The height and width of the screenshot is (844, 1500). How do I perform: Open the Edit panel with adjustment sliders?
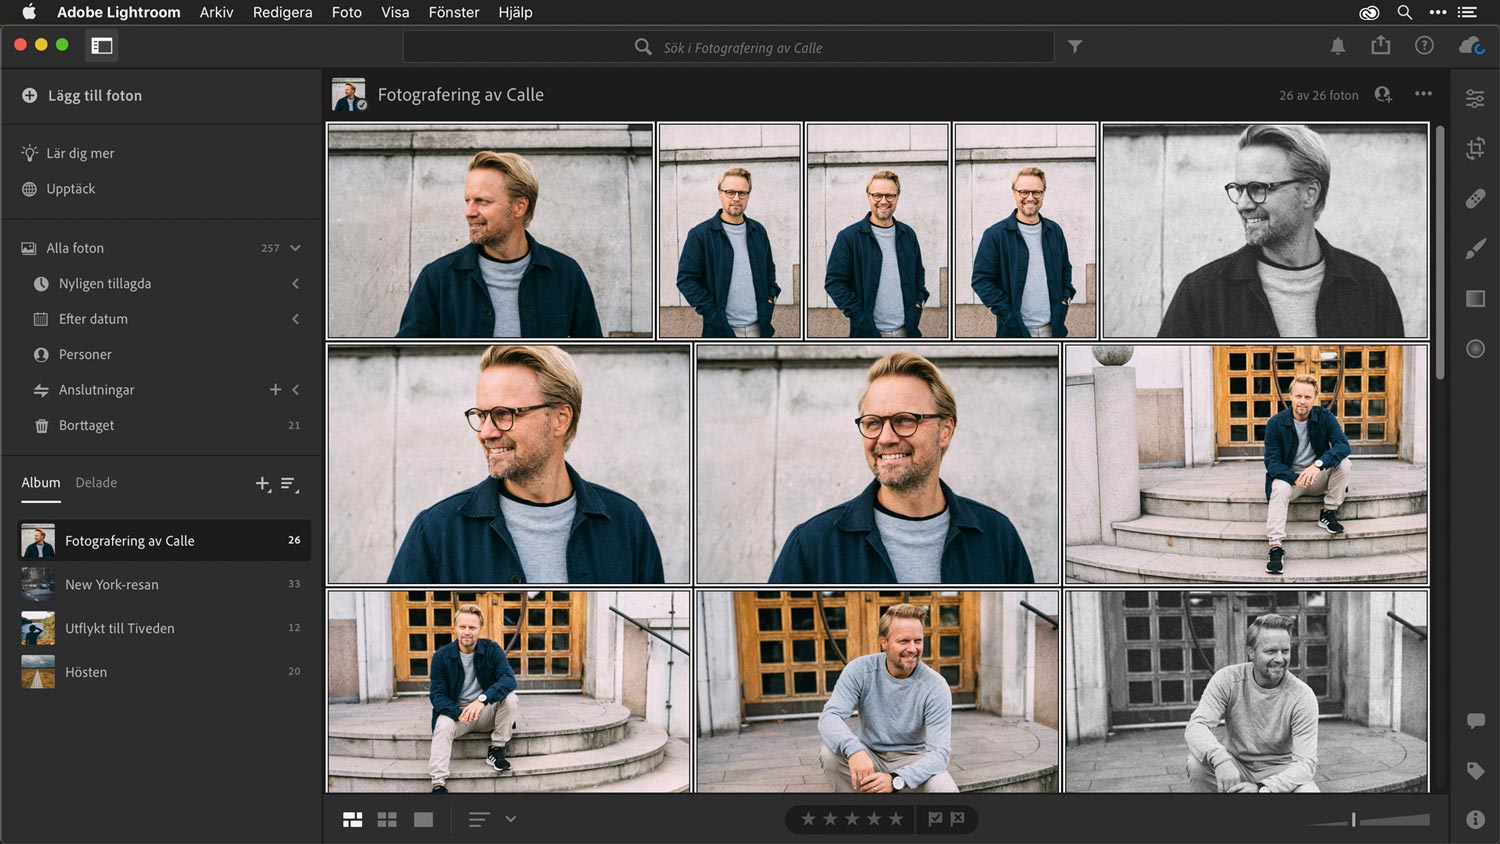point(1475,97)
